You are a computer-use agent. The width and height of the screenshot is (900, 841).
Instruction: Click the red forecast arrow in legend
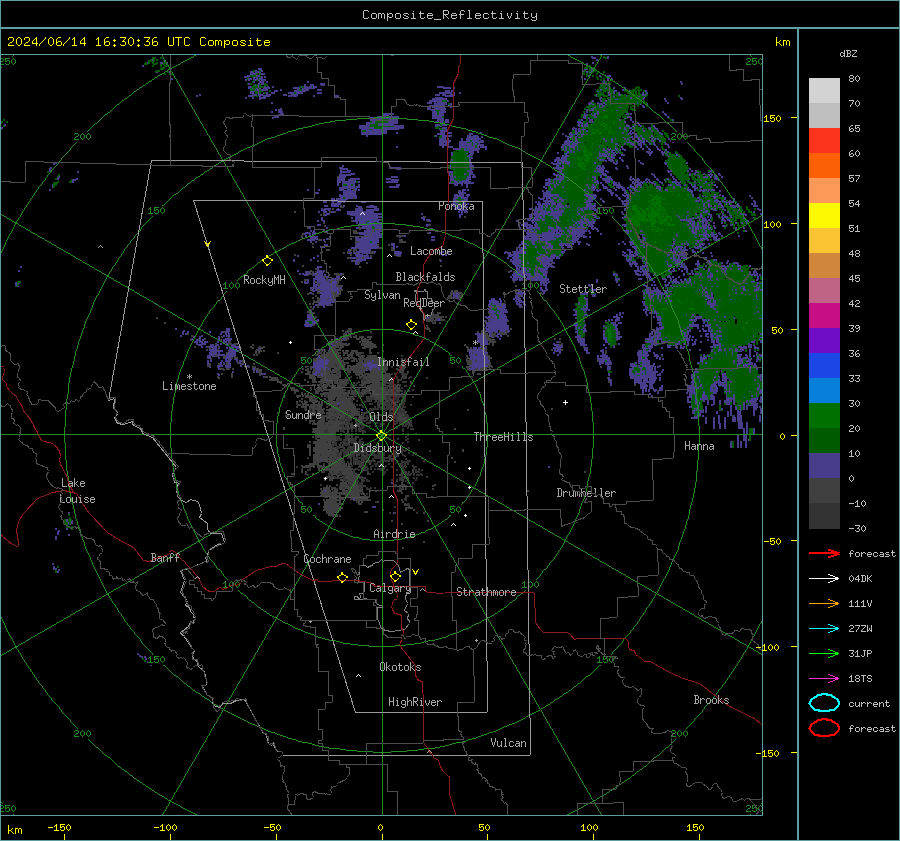pos(824,553)
